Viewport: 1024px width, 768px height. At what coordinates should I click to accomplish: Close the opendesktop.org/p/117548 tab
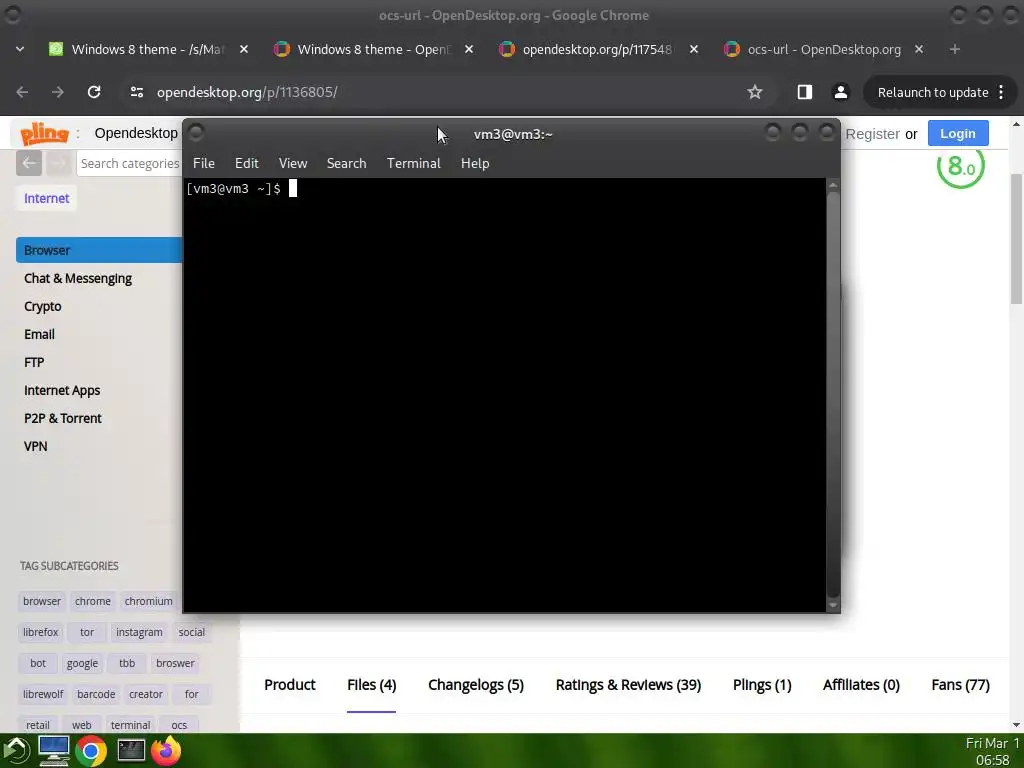(x=694, y=49)
